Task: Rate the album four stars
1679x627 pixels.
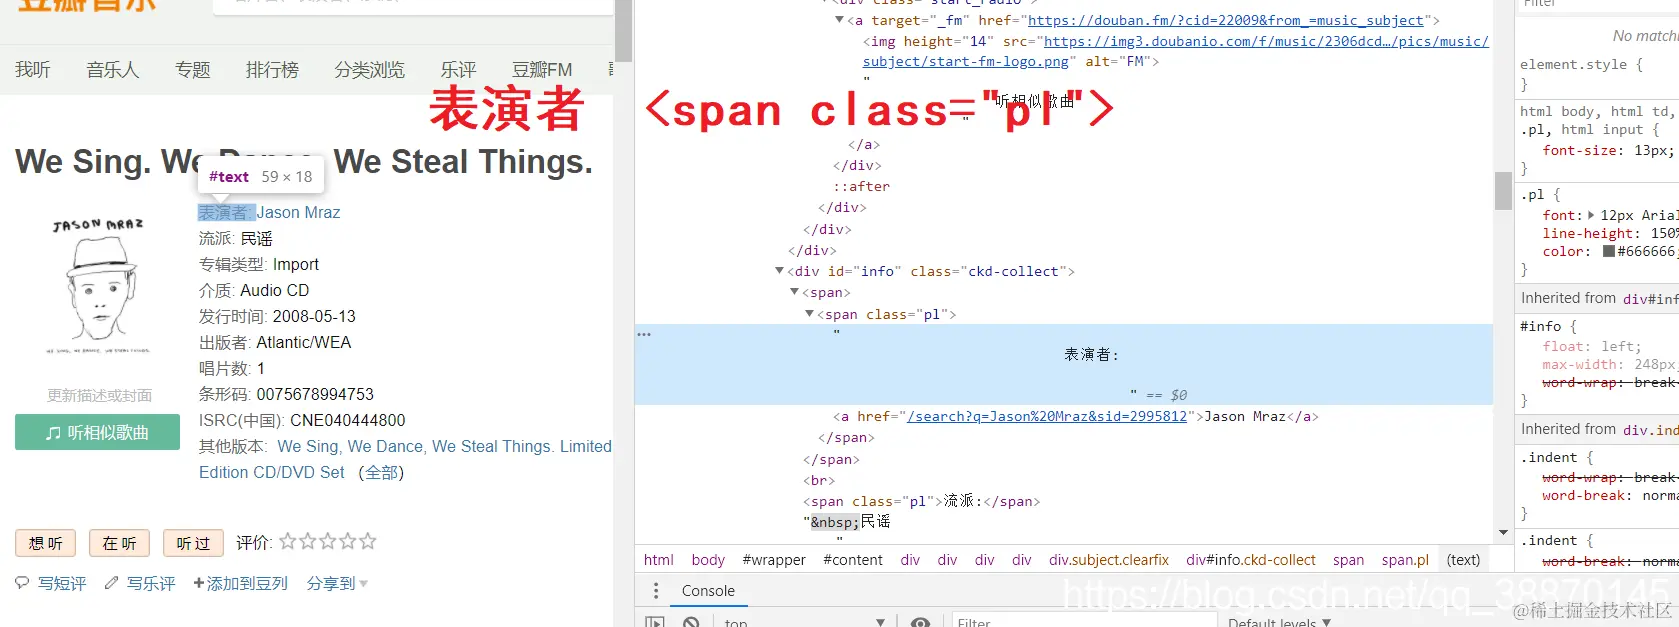Action: pyautogui.click(x=348, y=541)
